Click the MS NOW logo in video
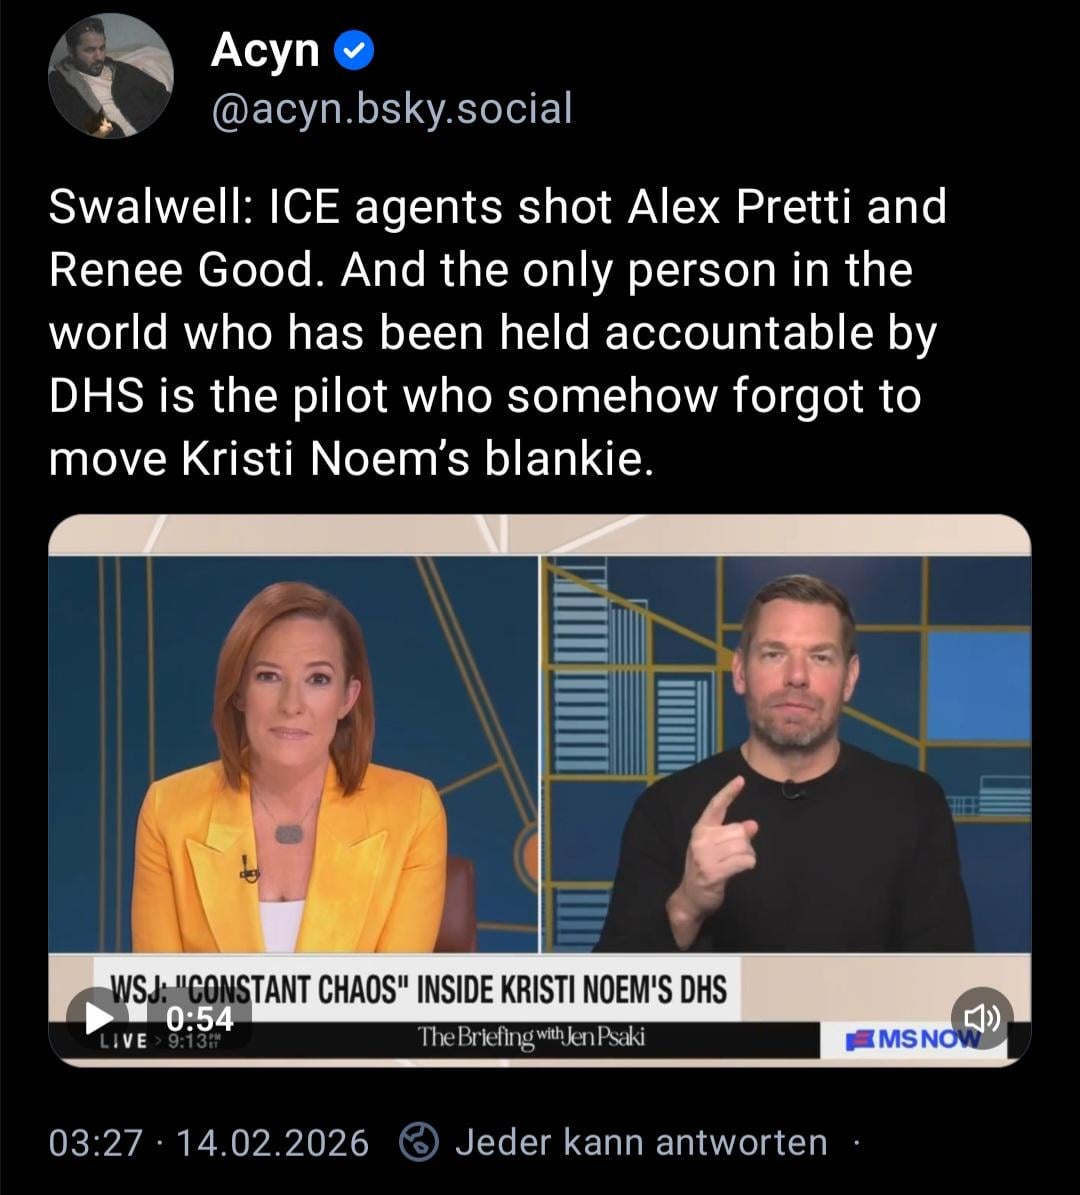The image size is (1080, 1195). (913, 1039)
